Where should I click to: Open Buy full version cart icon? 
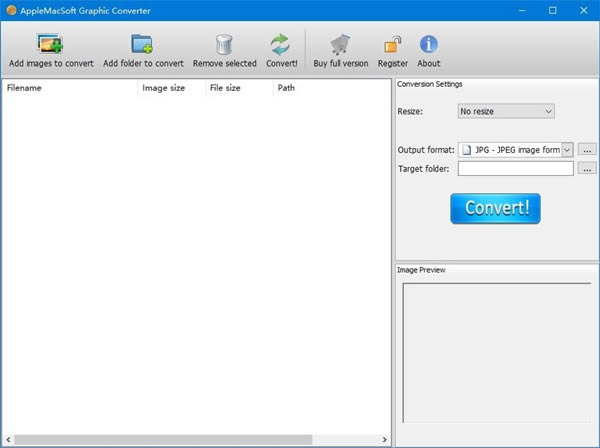(340, 44)
